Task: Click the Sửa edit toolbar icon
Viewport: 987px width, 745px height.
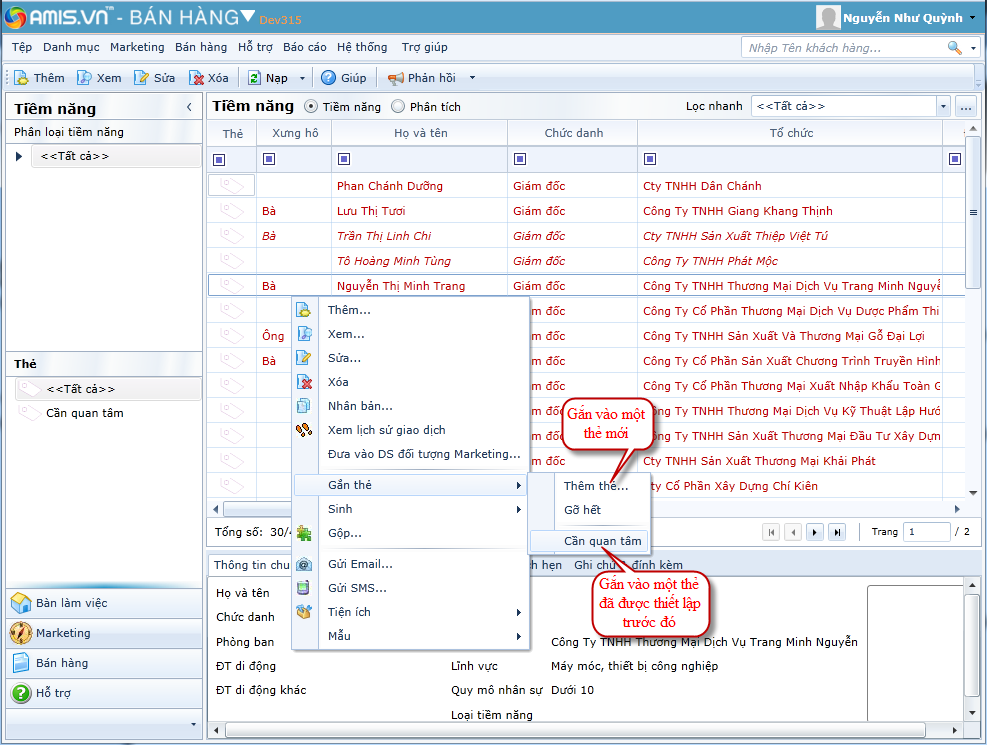Action: (142, 78)
